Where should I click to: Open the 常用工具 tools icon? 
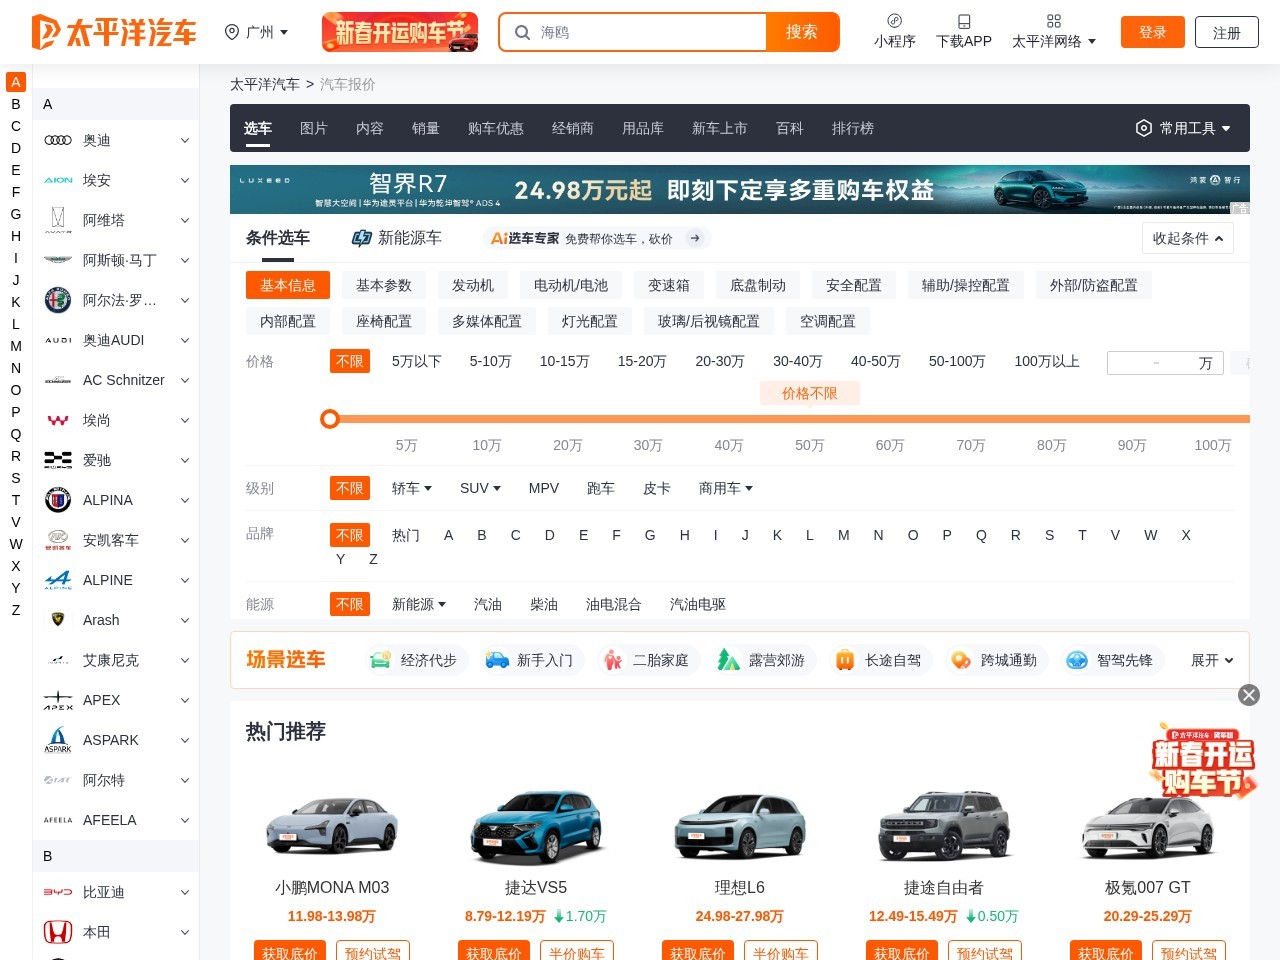(x=1144, y=128)
